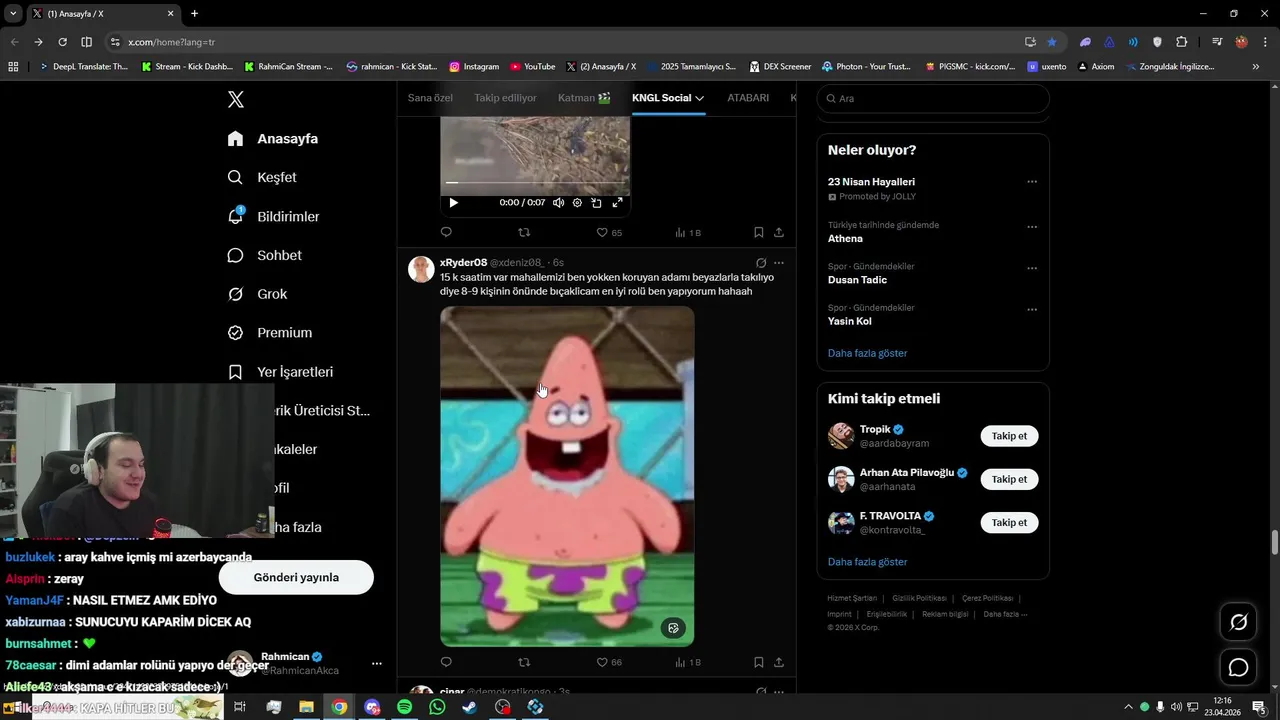Like xRyder08 post with 66 likes
Viewport: 1280px width, 720px height.
click(x=609, y=662)
